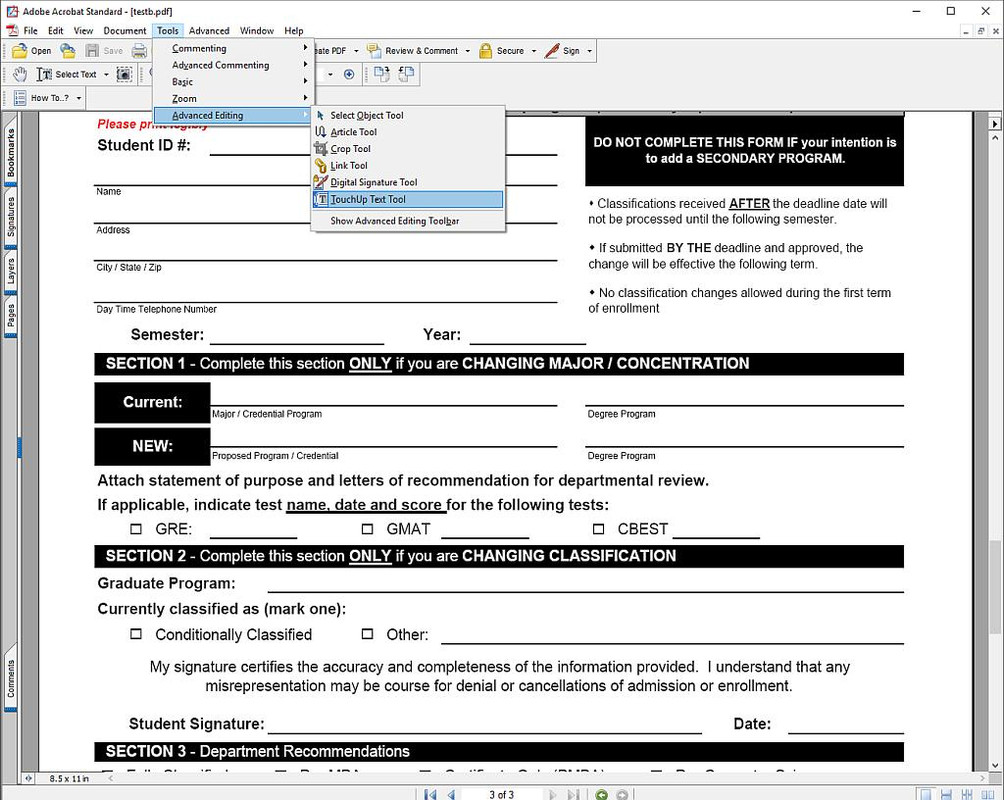Expand the Zoom submenu
The height and width of the screenshot is (800, 1004).
click(233, 99)
